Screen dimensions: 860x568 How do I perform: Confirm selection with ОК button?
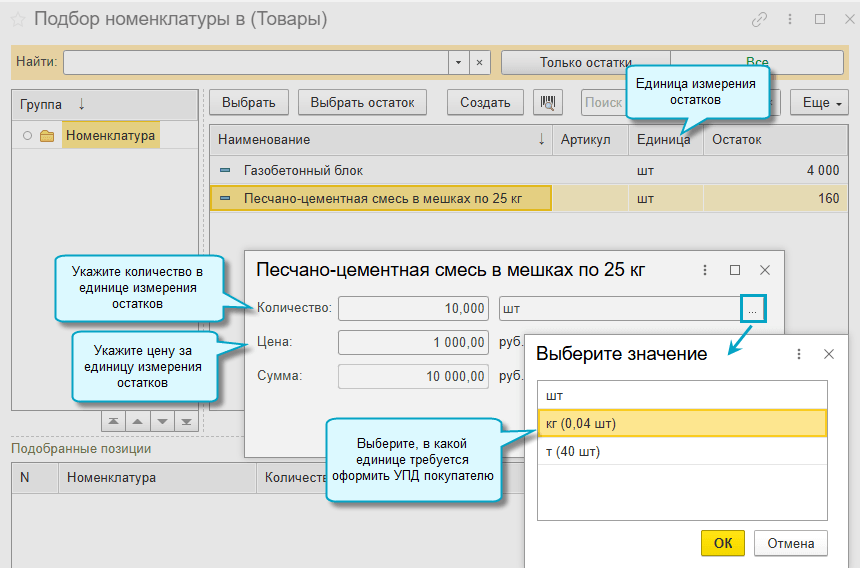point(723,543)
